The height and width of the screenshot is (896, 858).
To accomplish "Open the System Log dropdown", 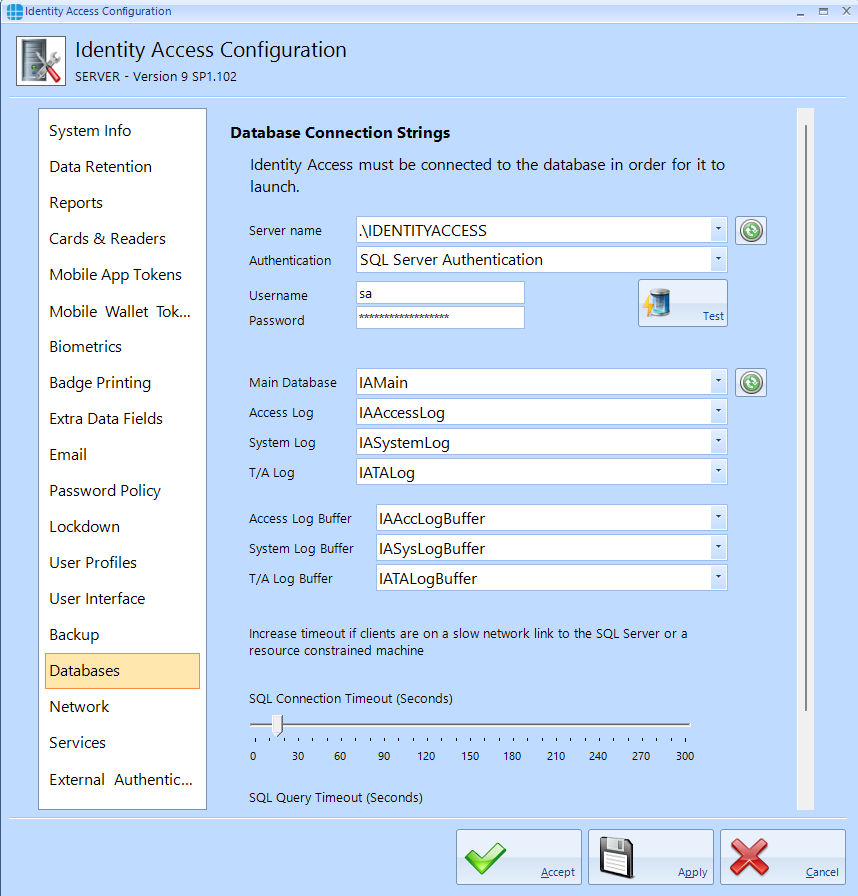I will pos(719,442).
